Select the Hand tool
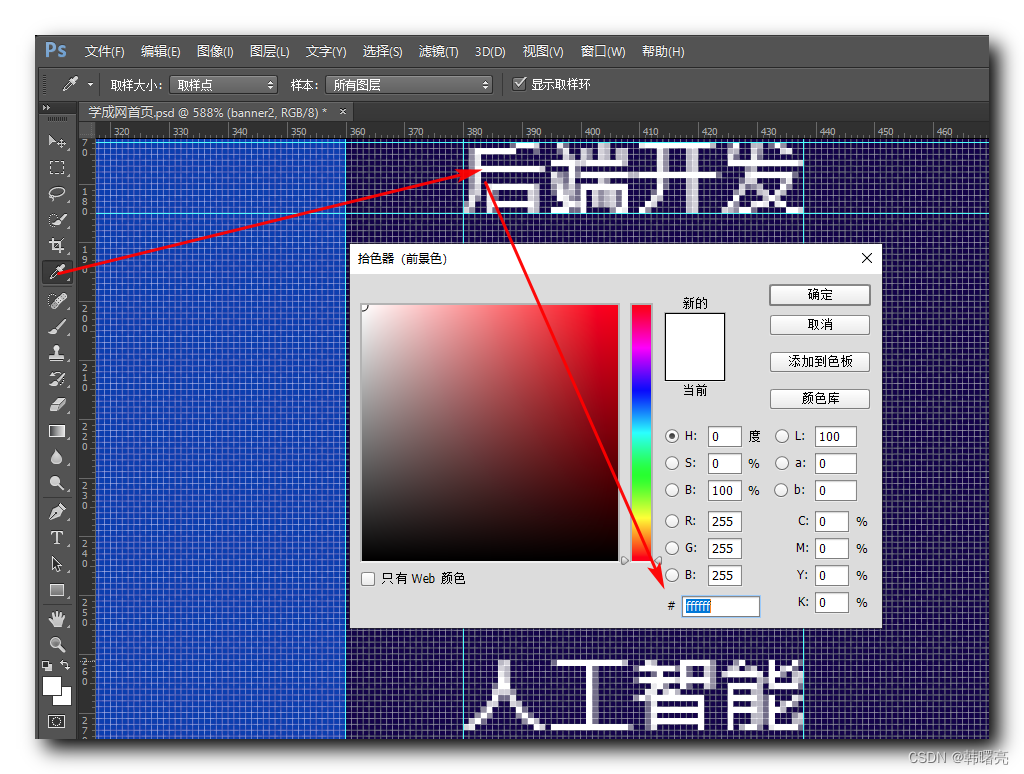The height and width of the screenshot is (774, 1024). (x=57, y=618)
